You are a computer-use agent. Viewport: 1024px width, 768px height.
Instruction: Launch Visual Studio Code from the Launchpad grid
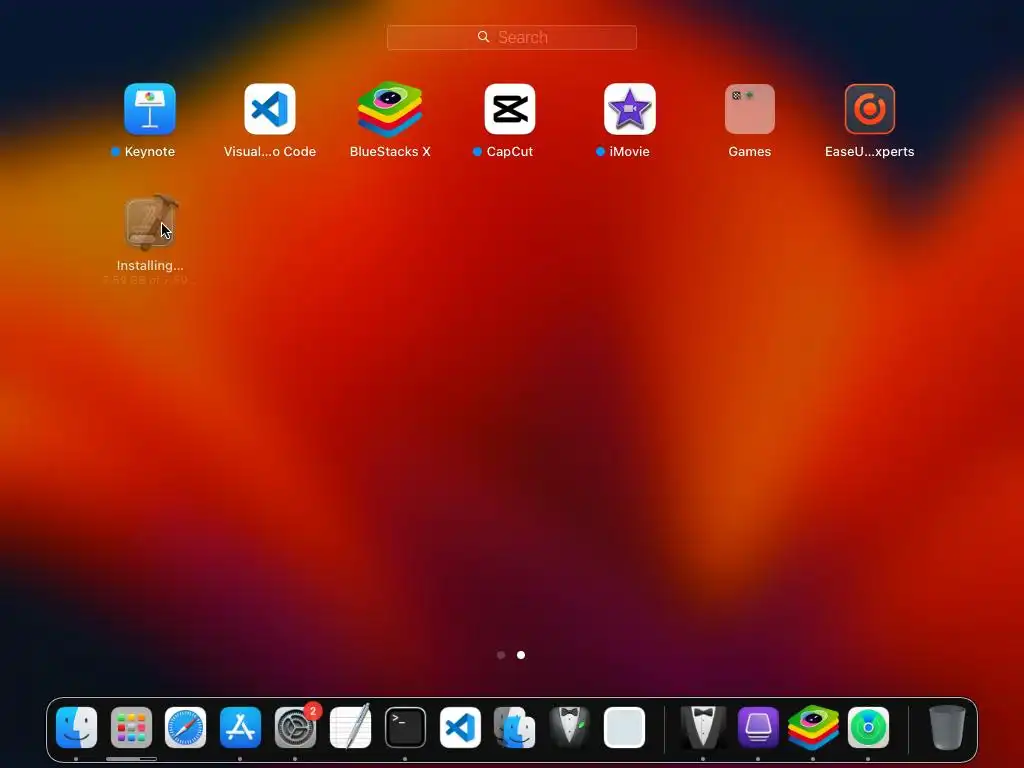click(x=270, y=108)
